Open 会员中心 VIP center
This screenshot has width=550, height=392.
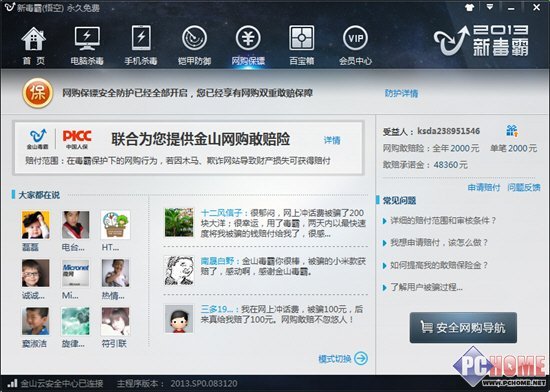[x=355, y=46]
